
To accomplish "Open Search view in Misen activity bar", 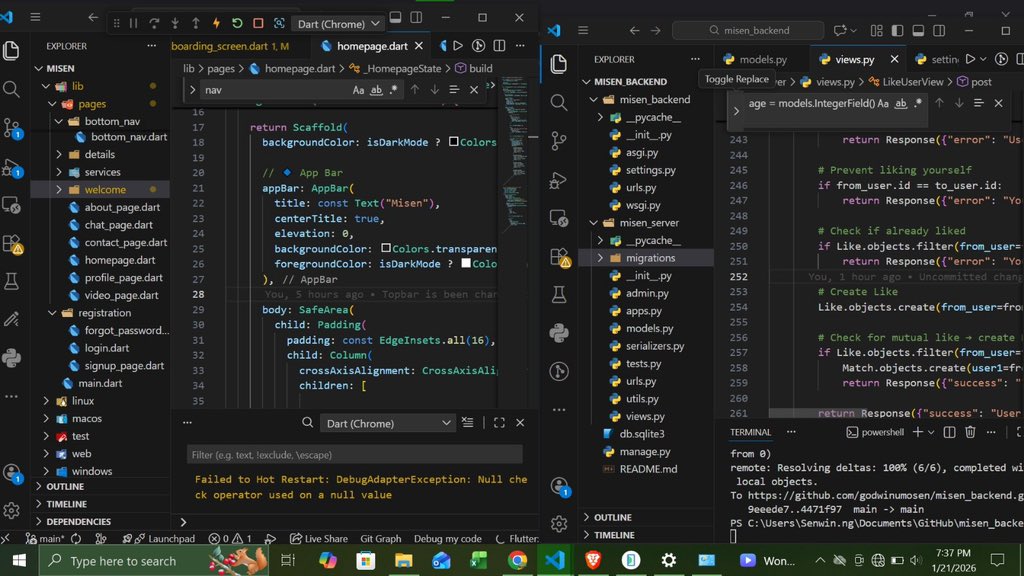I will (11, 89).
